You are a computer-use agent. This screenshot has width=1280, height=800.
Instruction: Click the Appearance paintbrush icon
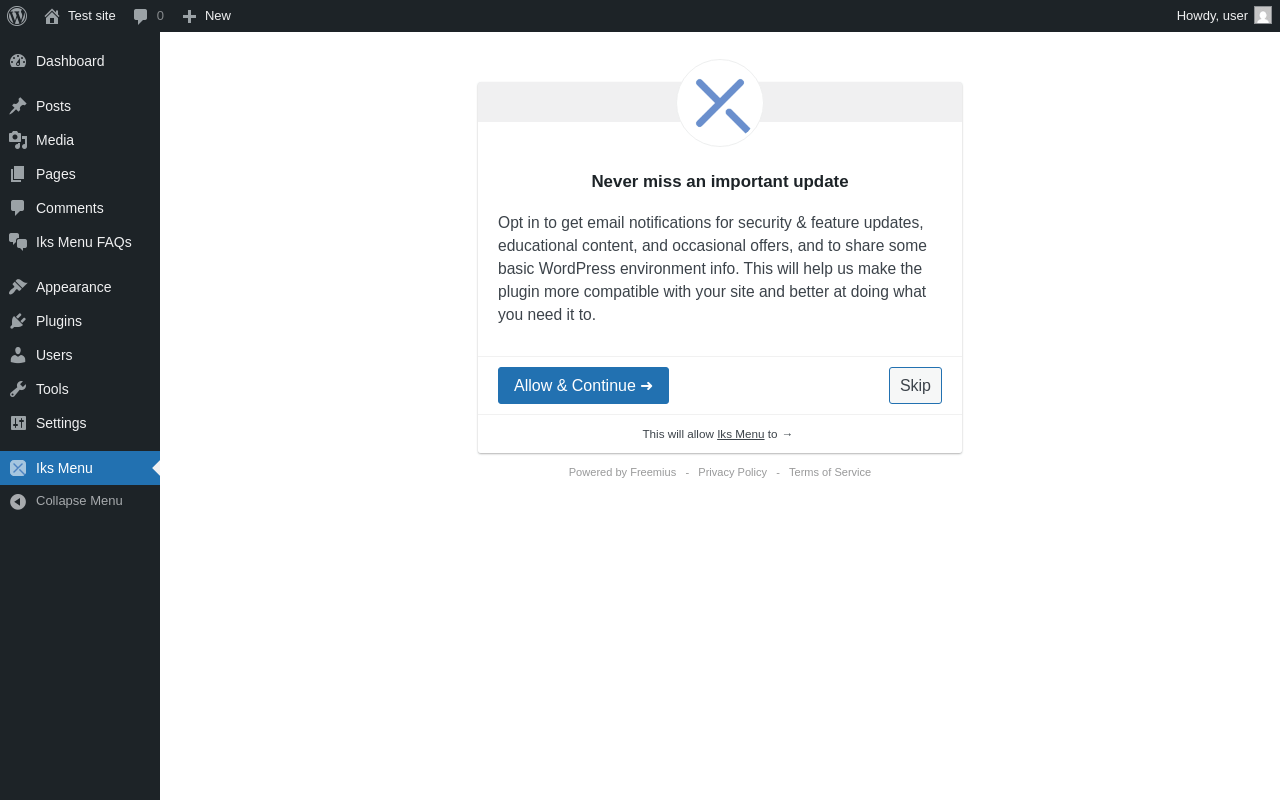pyautogui.click(x=18, y=287)
